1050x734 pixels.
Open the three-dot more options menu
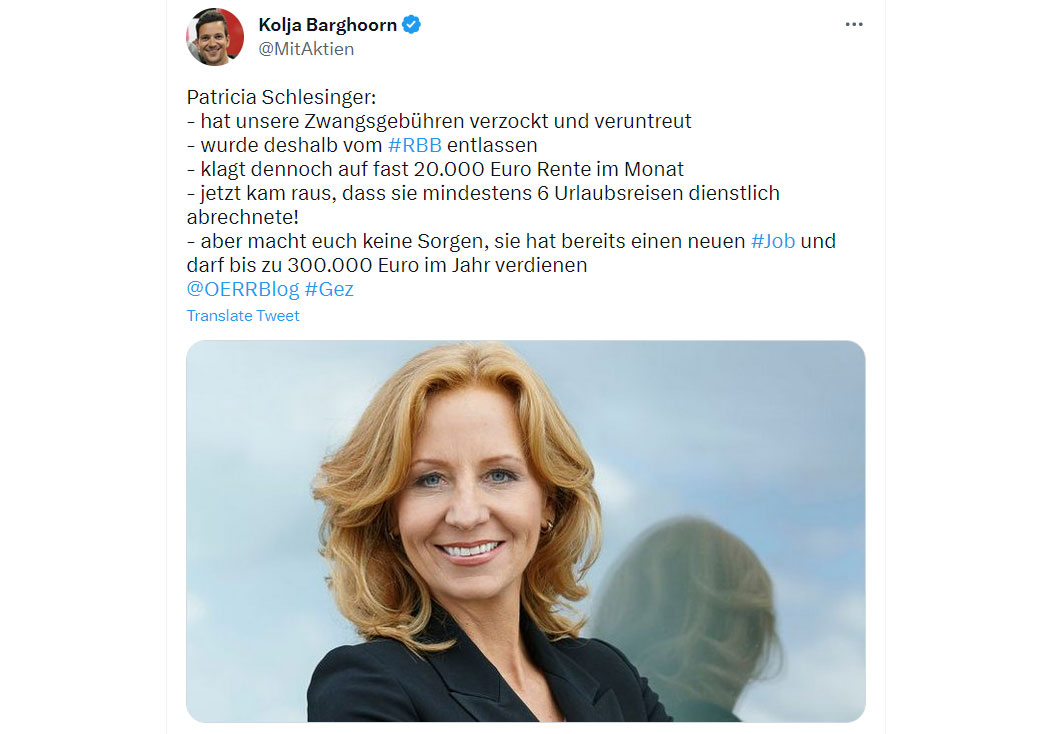click(854, 25)
